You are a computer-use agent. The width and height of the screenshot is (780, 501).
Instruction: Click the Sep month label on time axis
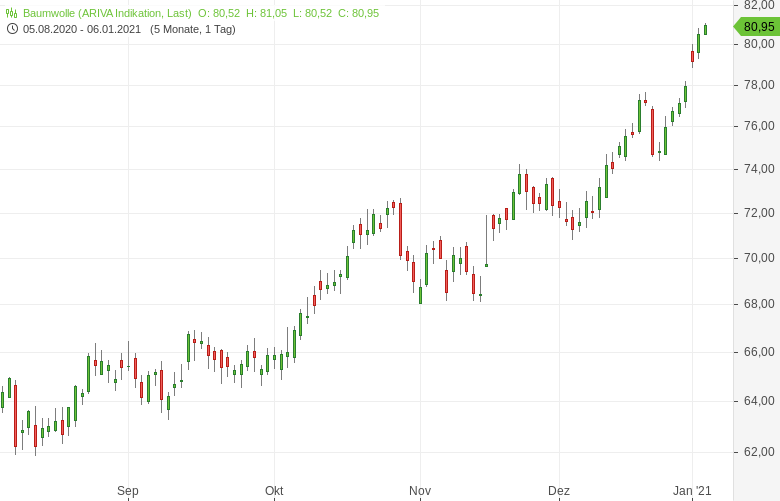[128, 491]
